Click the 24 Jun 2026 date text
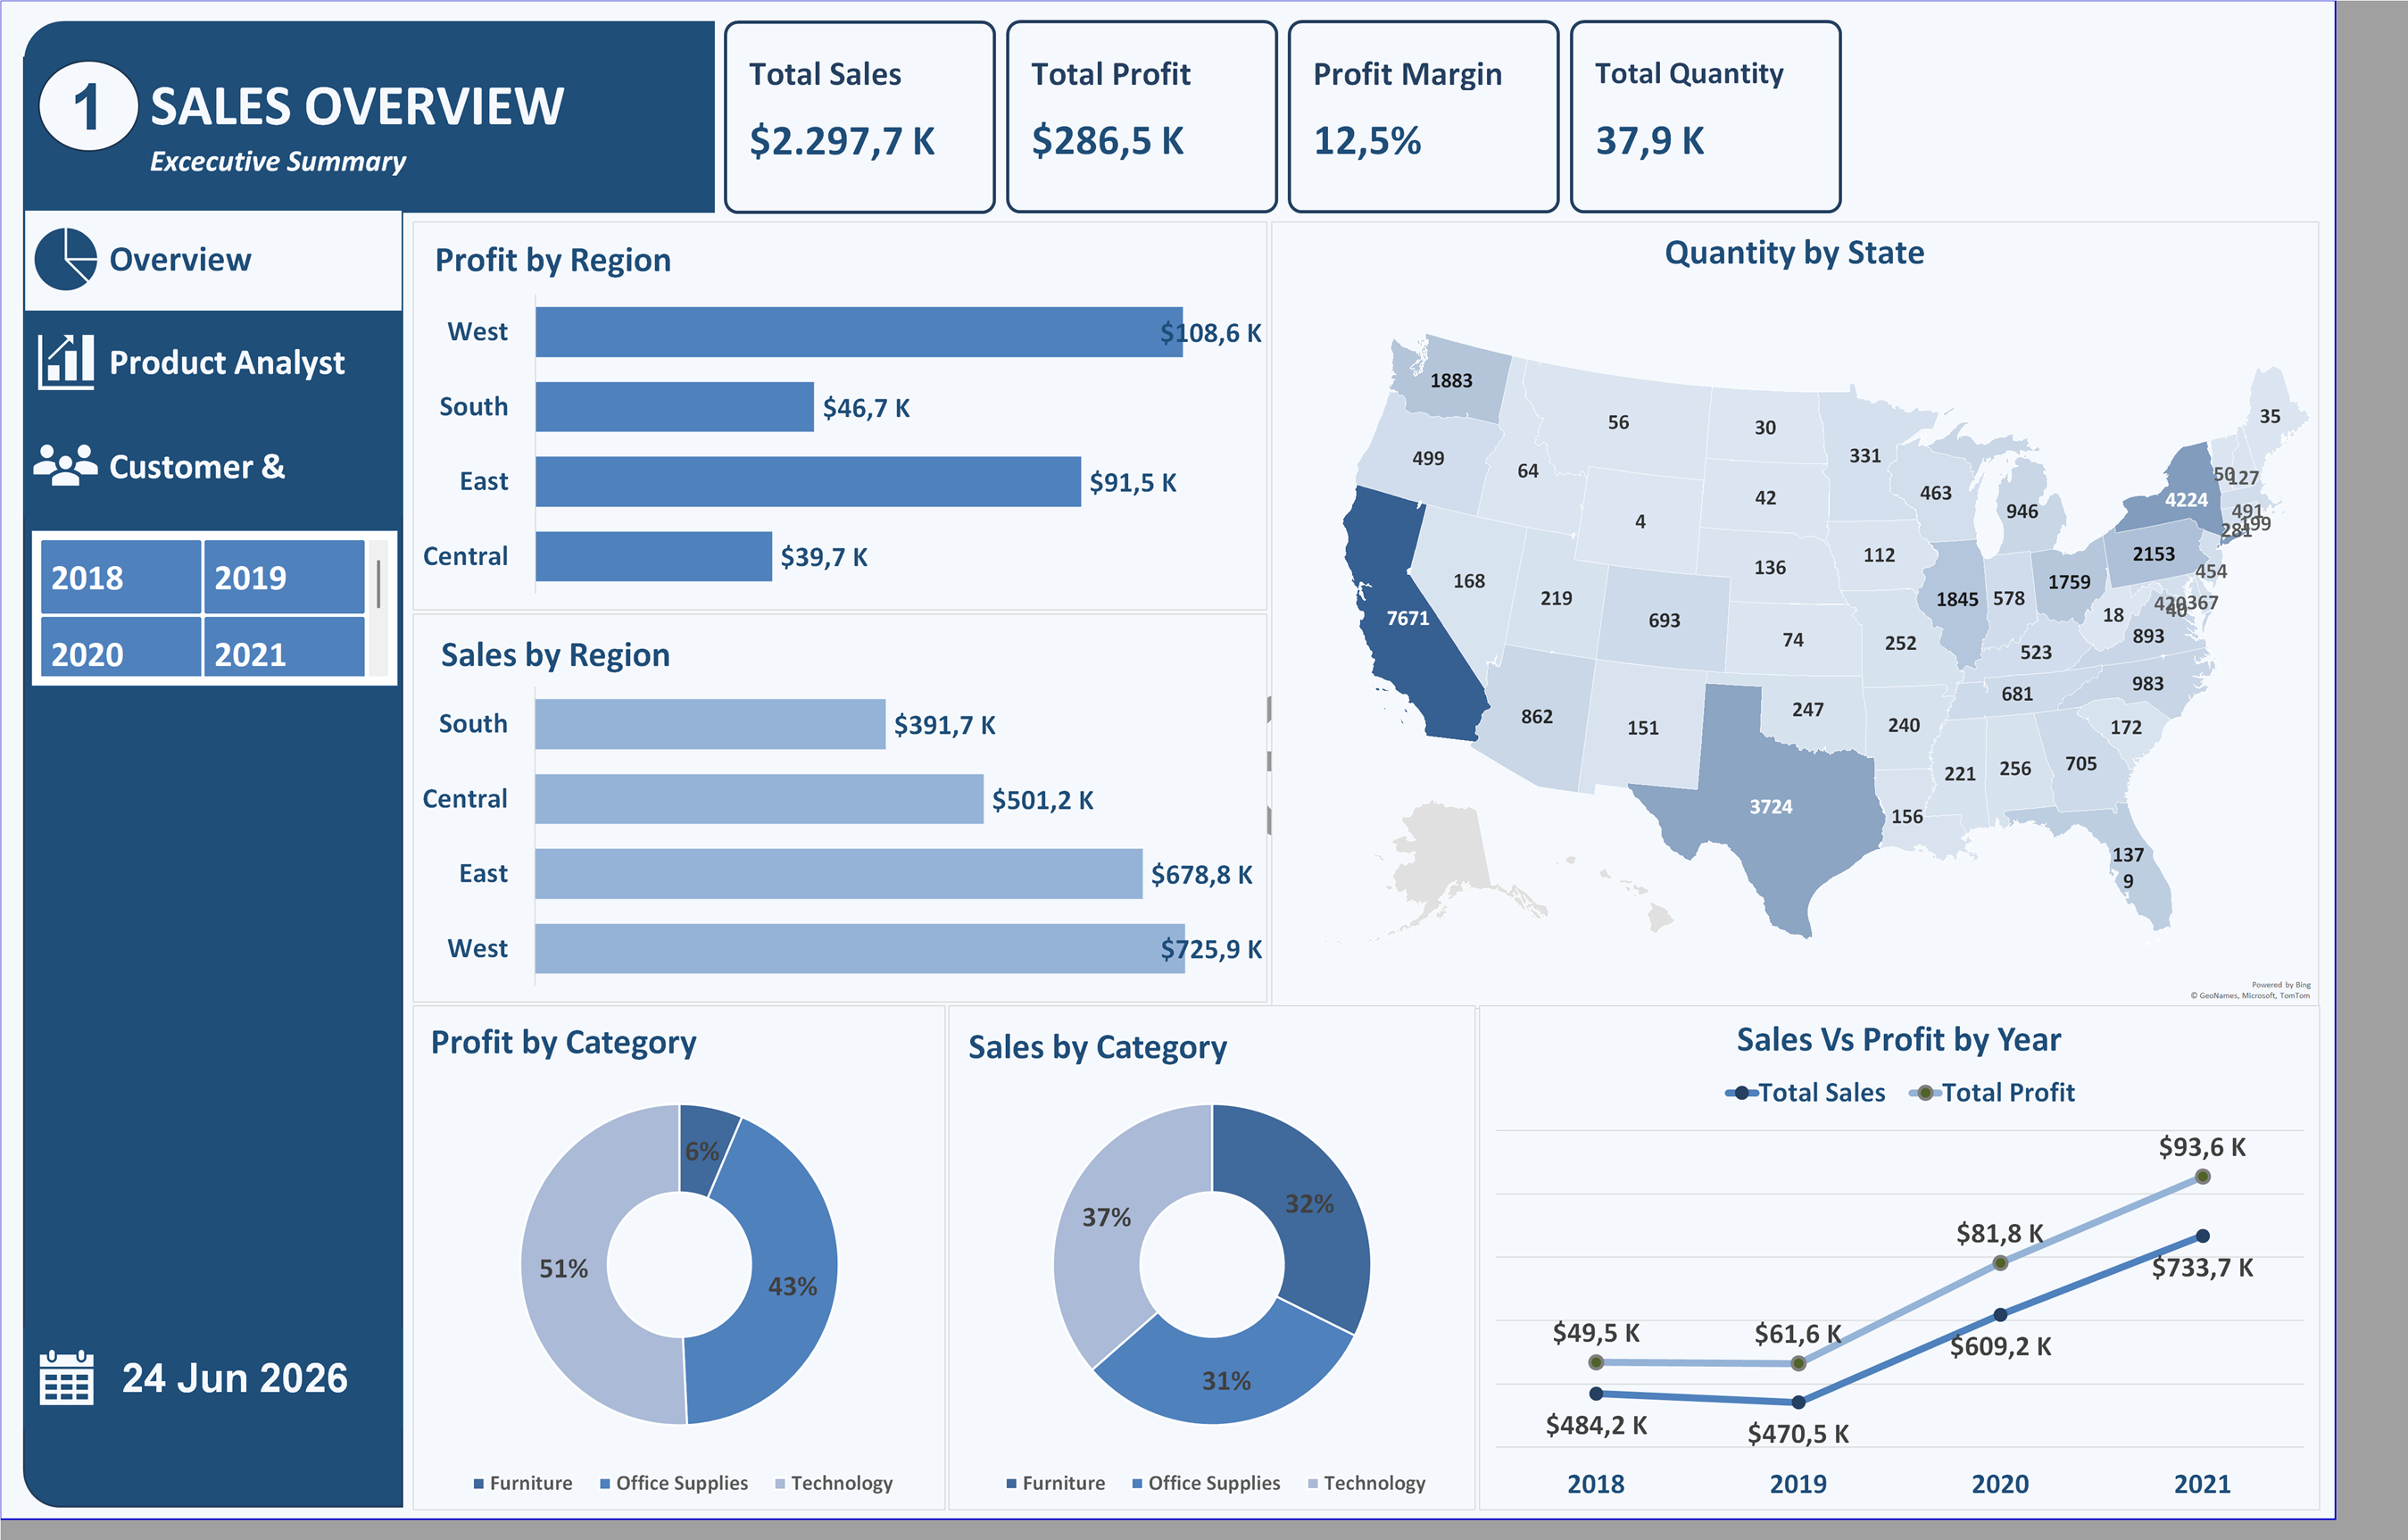The image size is (2408, 1540). 235,1378
